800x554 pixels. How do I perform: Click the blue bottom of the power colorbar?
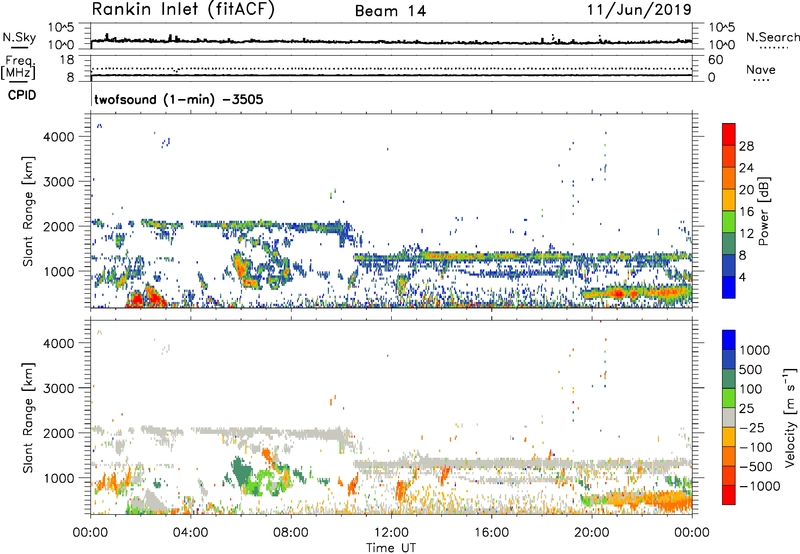pos(729,287)
